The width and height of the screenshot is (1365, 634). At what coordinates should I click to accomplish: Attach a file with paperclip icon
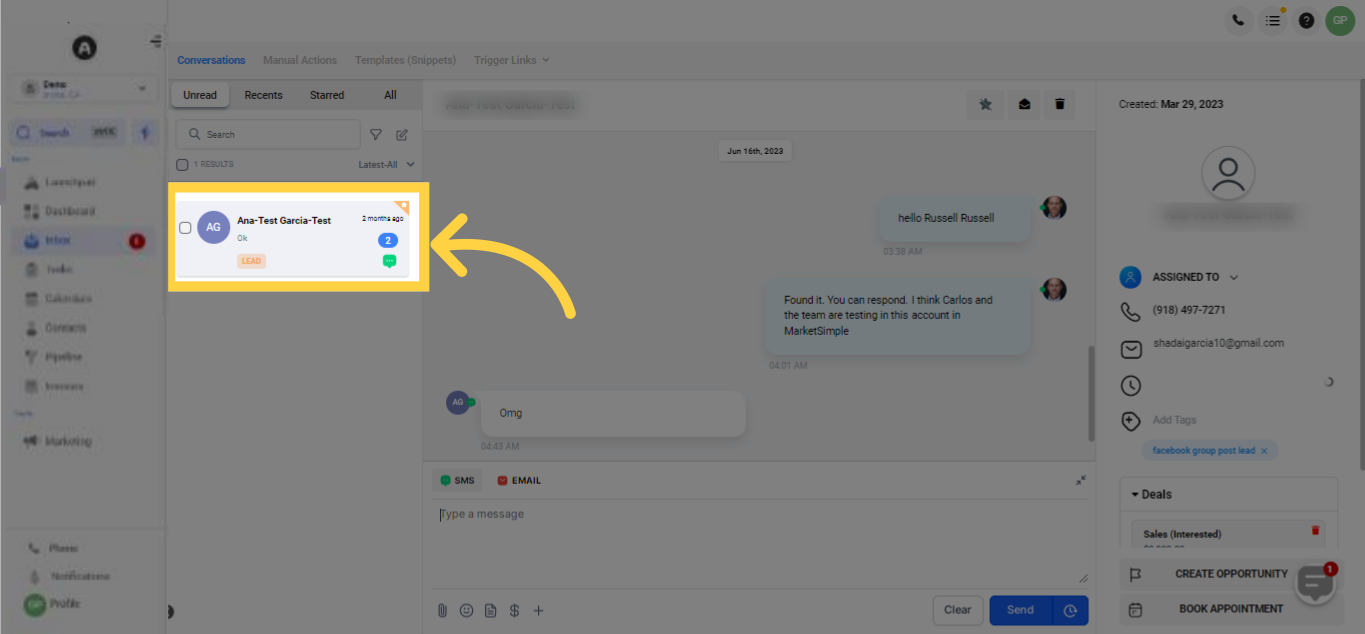point(442,610)
